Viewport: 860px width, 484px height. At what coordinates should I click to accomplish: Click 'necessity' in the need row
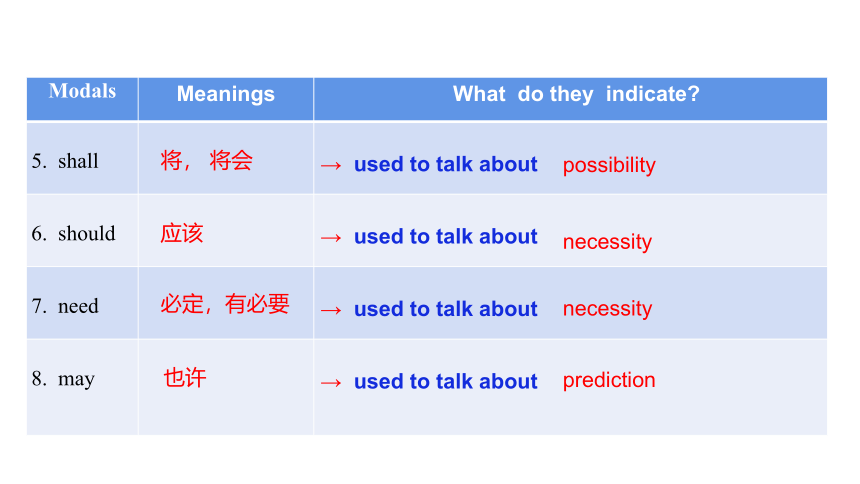pyautogui.click(x=607, y=309)
